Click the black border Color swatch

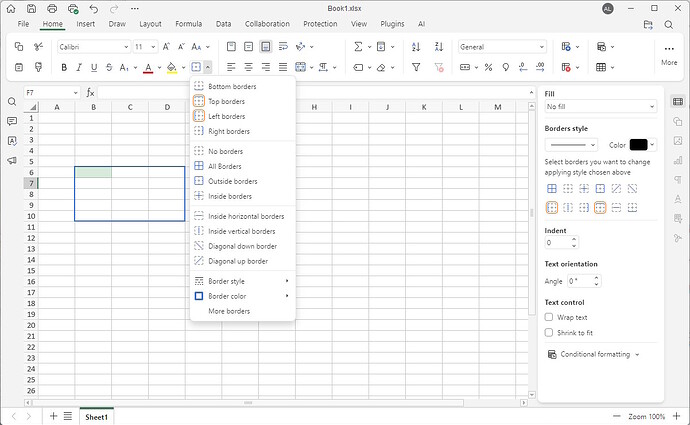click(x=638, y=145)
